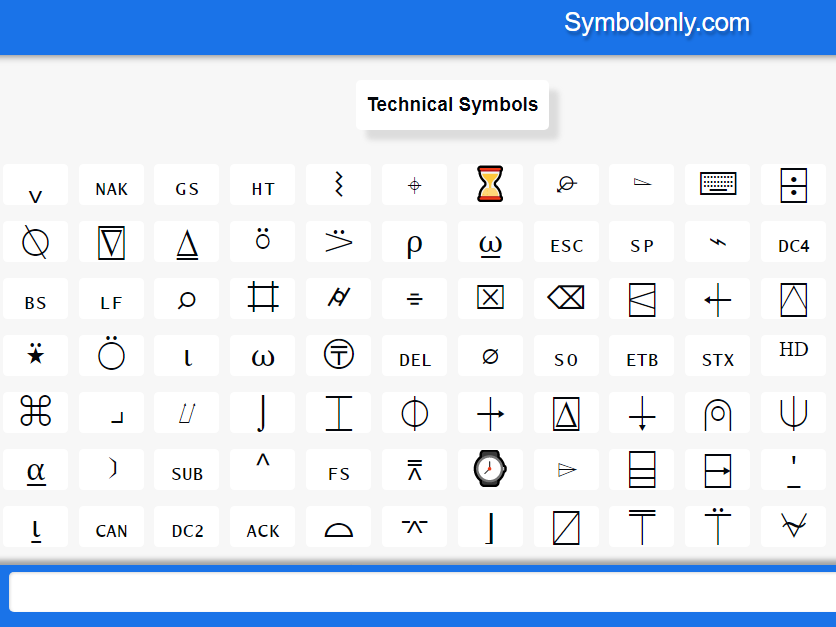Click the DEL symbol
The width and height of the screenshot is (836, 627).
click(414, 356)
